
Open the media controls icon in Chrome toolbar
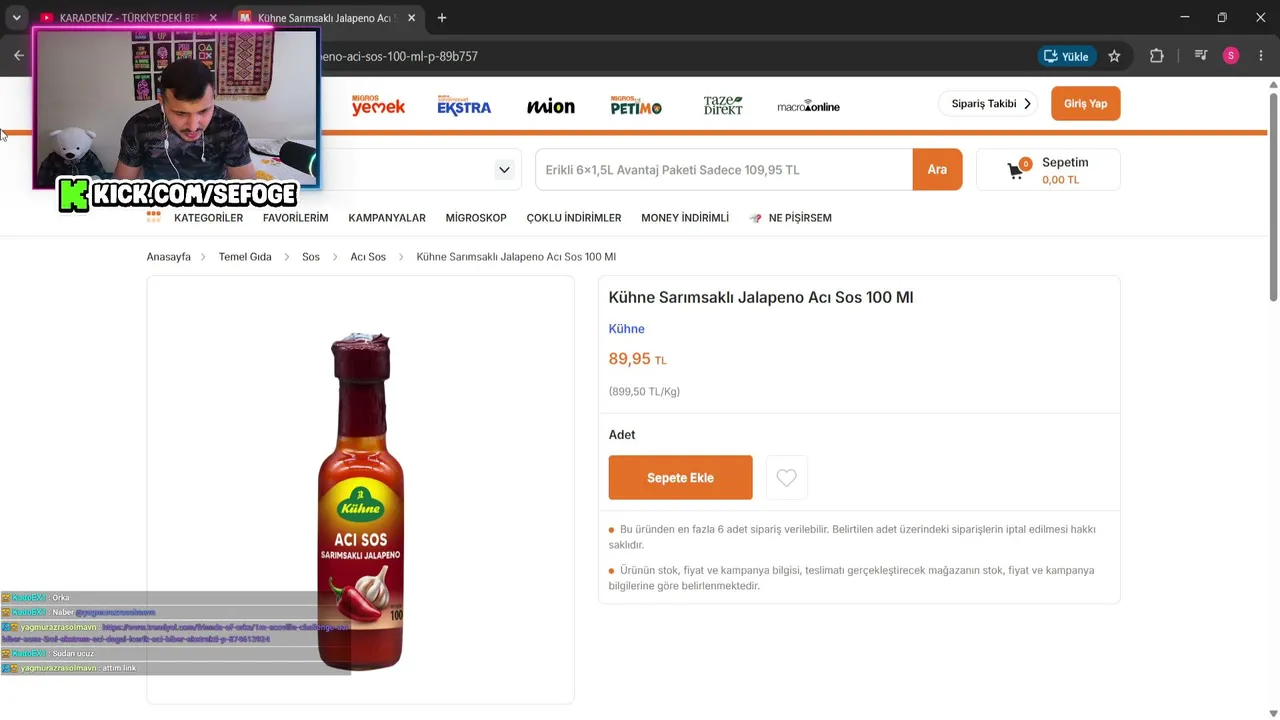pyautogui.click(x=1201, y=56)
